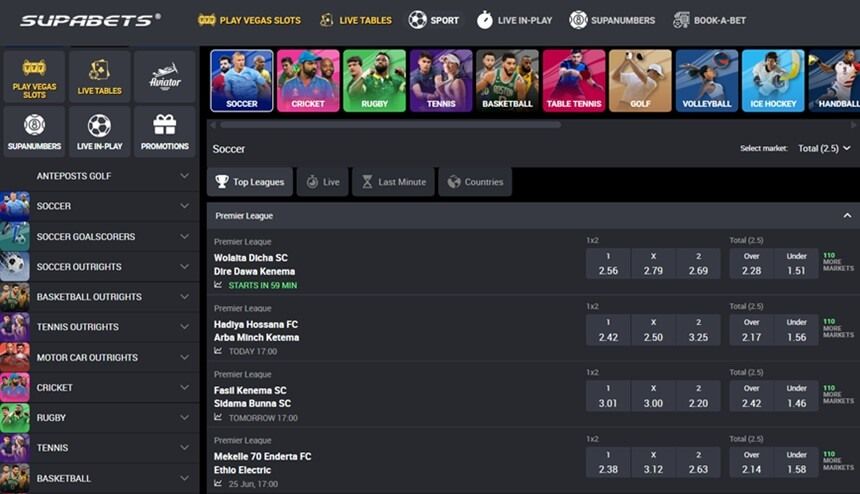The width and height of the screenshot is (860, 494).
Task: Switch to the Countries tab
Action: coord(476,182)
